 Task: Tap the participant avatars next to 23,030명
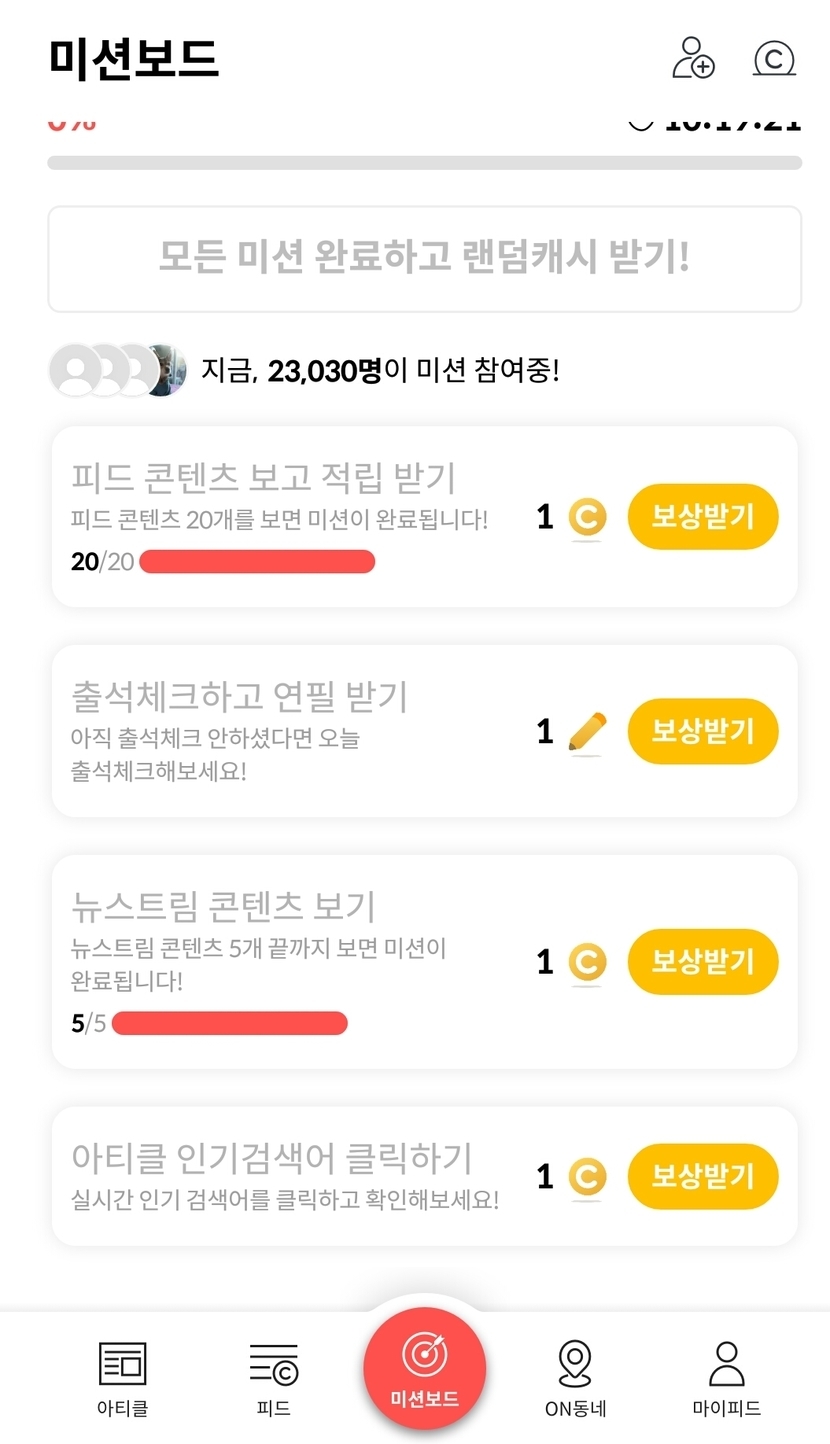pyautogui.click(x=118, y=371)
